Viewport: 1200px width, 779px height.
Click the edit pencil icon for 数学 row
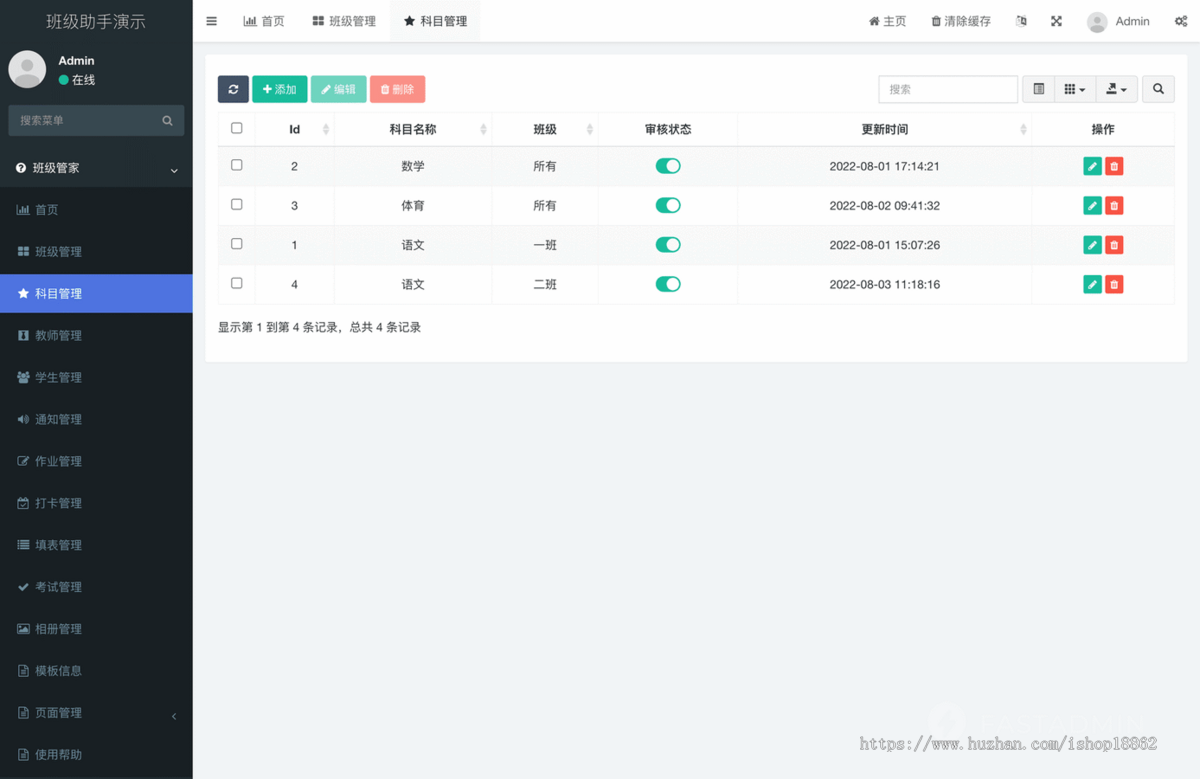tap(1092, 166)
